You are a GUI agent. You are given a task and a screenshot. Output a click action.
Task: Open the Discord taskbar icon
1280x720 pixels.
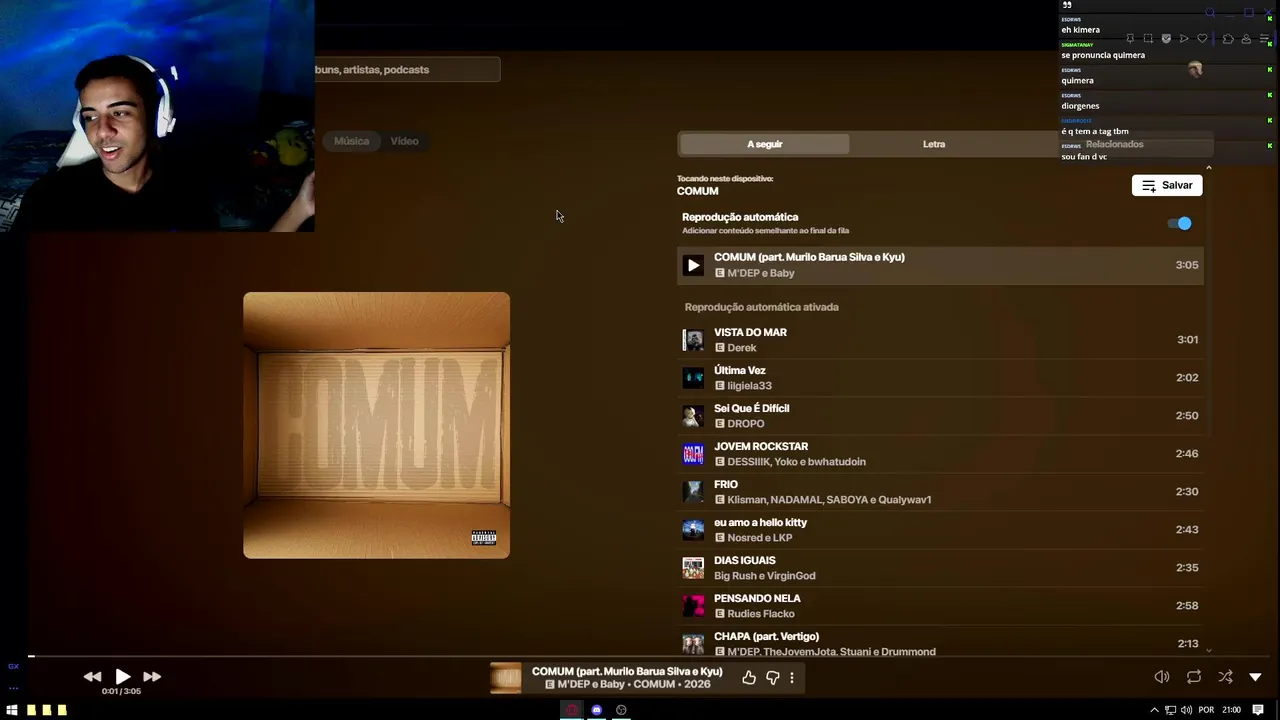pyautogui.click(x=597, y=710)
